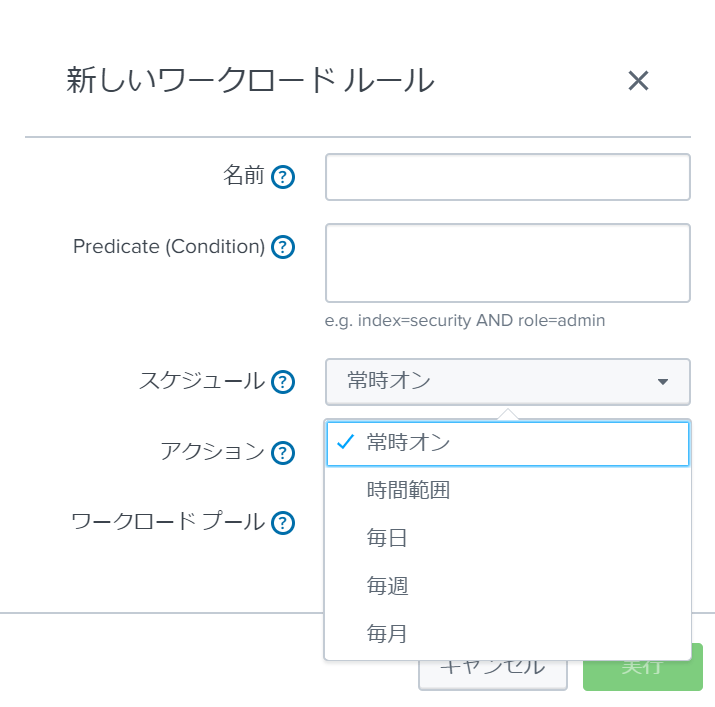
Task: Open the Predicate (Condition) help icon
Action: 283,247
